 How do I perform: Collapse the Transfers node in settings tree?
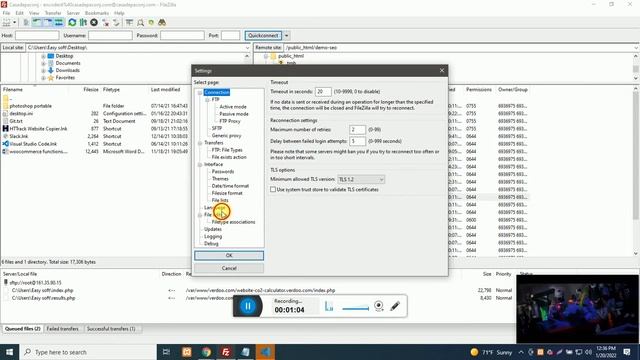click(x=200, y=143)
